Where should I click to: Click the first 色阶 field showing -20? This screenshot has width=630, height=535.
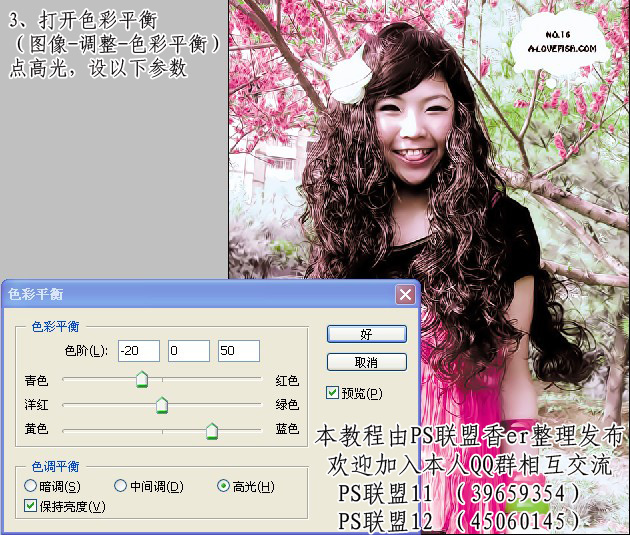tap(138, 351)
